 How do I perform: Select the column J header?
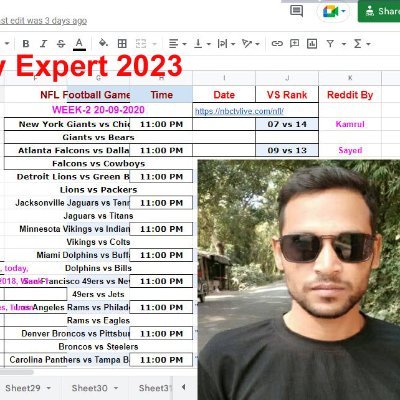tap(287, 78)
